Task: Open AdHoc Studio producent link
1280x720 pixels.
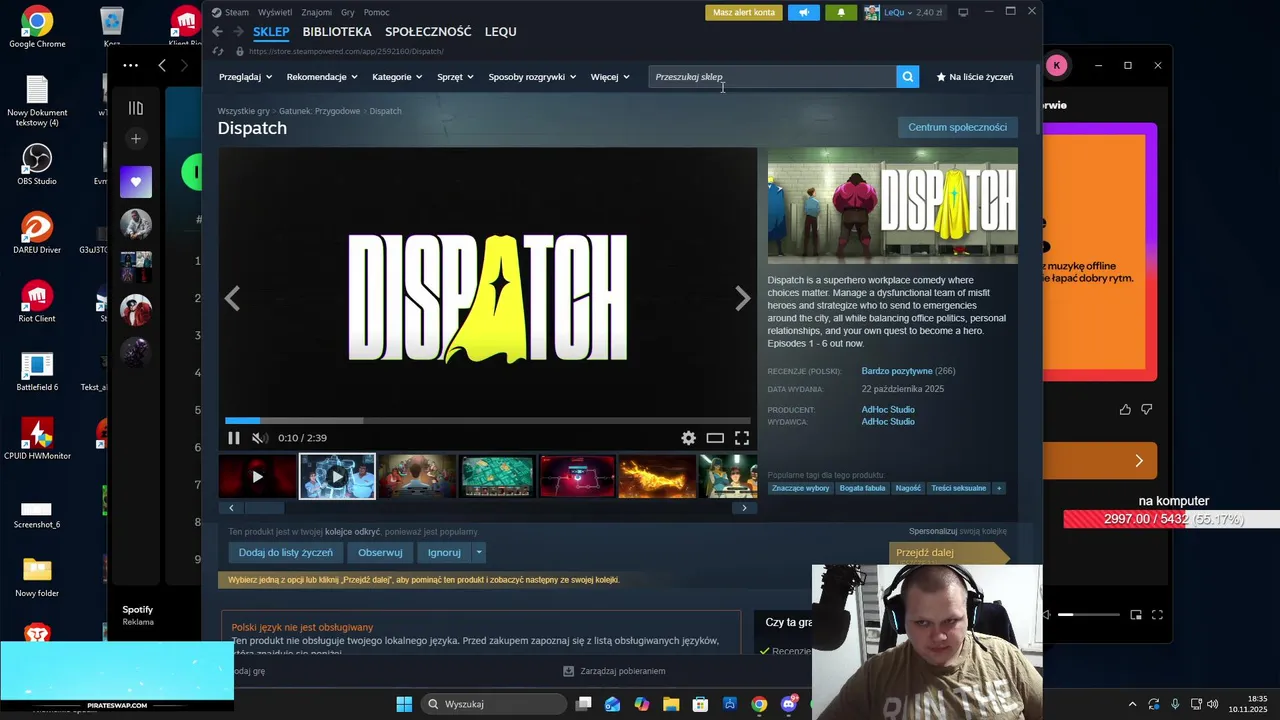Action: (x=888, y=409)
